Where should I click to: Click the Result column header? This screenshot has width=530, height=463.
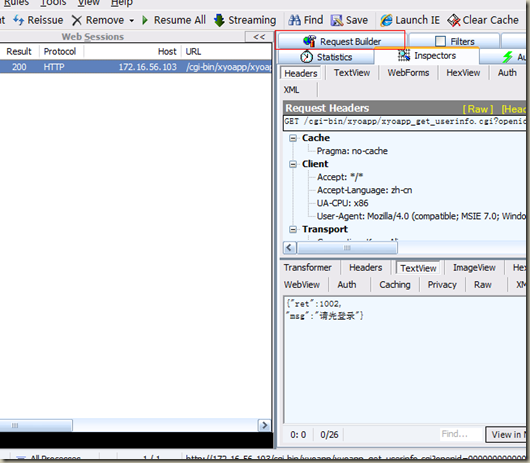tap(19, 52)
